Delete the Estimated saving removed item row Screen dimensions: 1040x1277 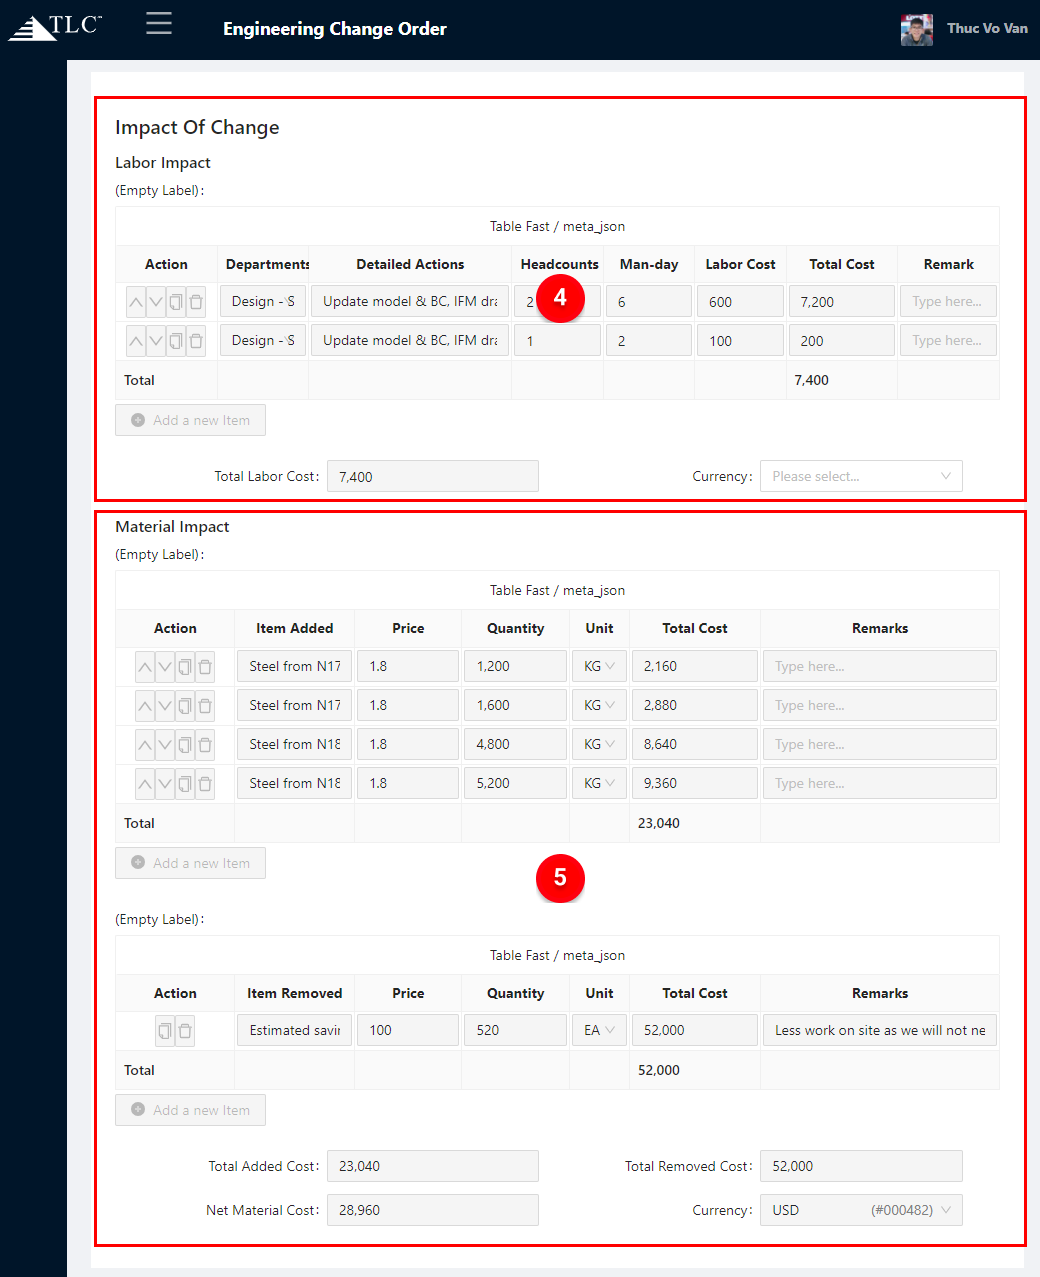[185, 1031]
